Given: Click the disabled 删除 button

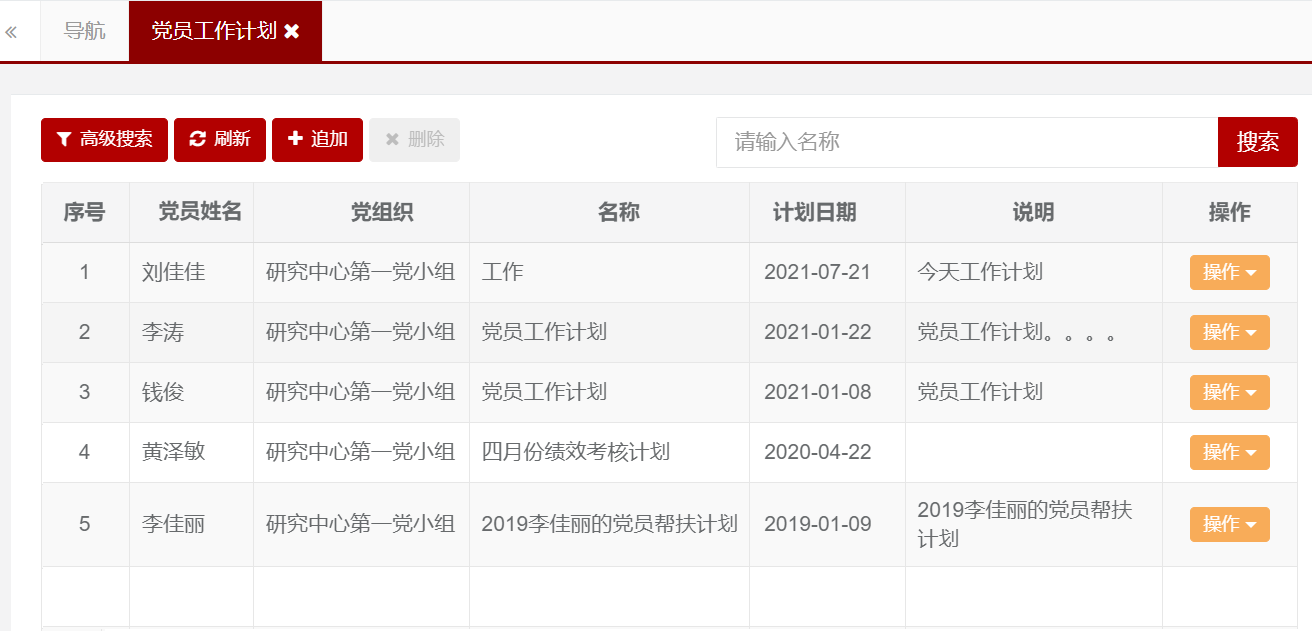Looking at the screenshot, I should point(414,139).
